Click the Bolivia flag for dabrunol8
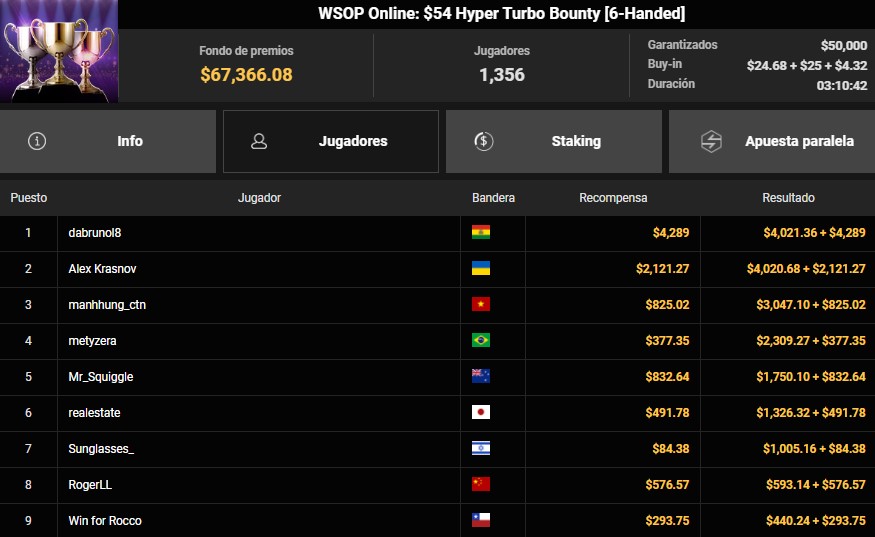This screenshot has width=875, height=537. pyautogui.click(x=480, y=232)
